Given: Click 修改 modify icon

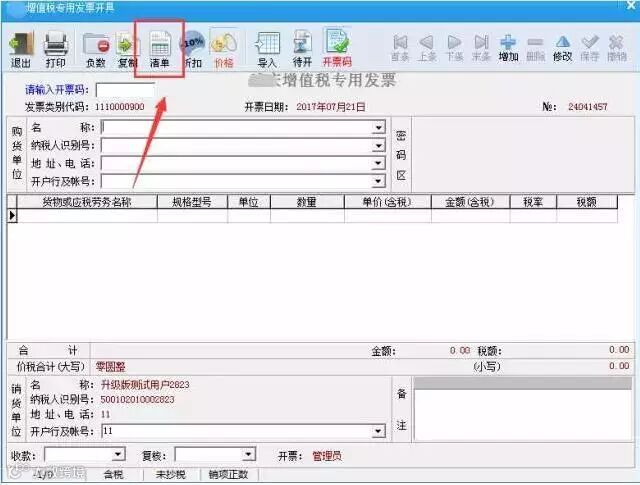Looking at the screenshot, I should point(562,48).
